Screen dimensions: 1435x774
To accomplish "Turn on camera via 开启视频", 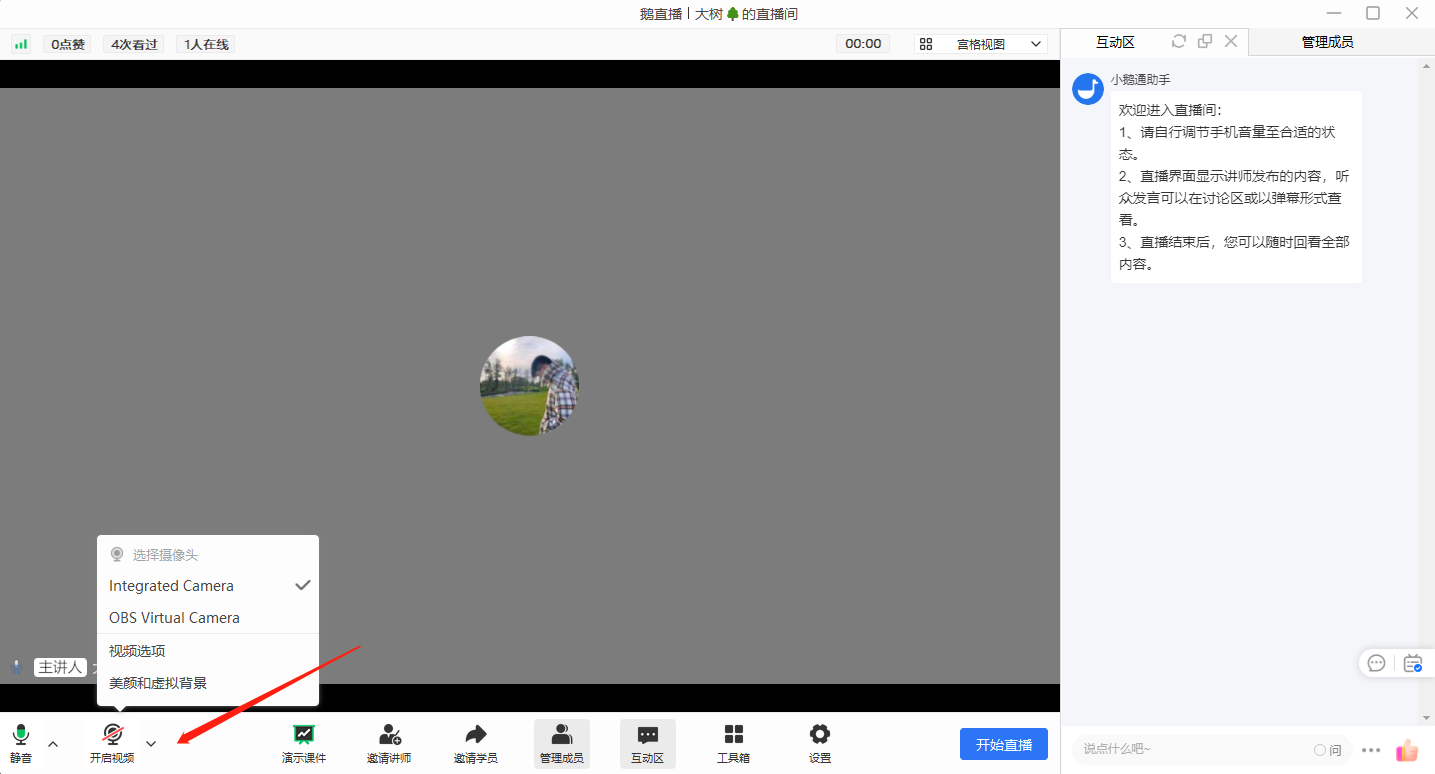I will click(x=112, y=743).
